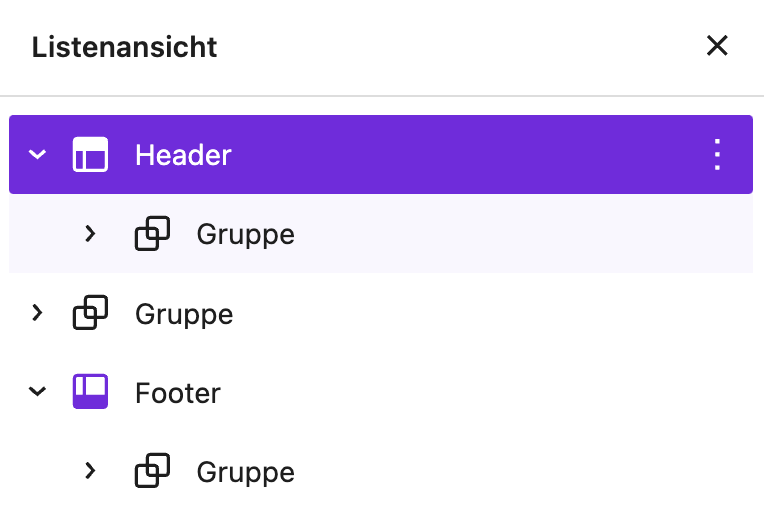Screen dimensions: 764x532
Task: Collapse the Footer block
Action: [38, 392]
